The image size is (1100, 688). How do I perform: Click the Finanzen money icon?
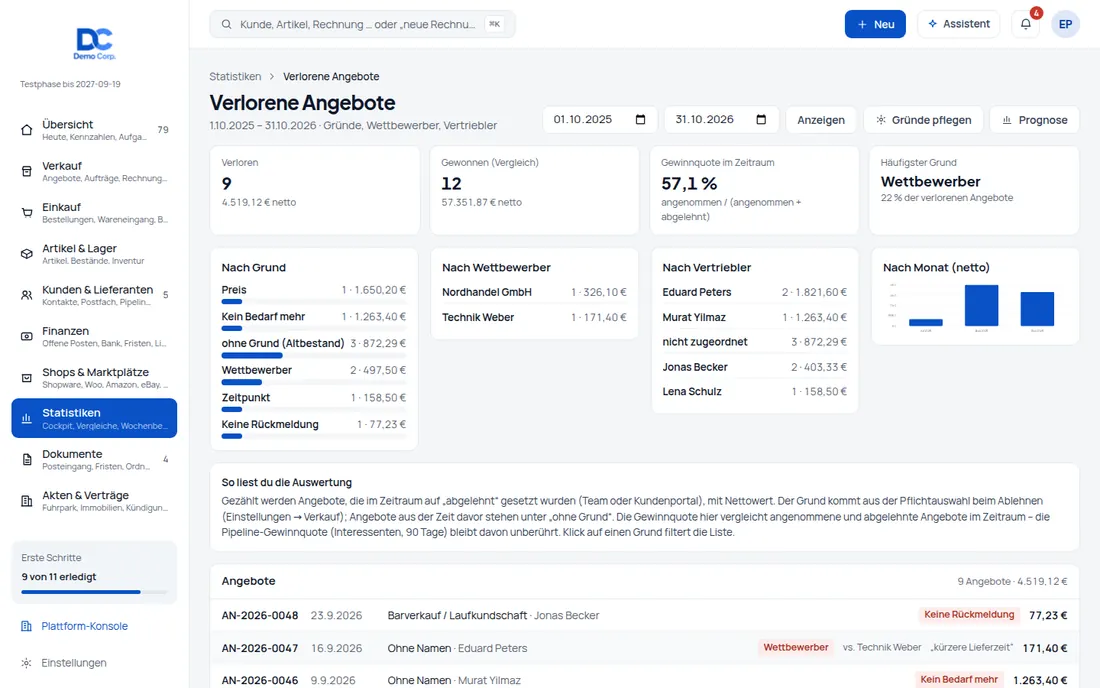click(x=27, y=337)
